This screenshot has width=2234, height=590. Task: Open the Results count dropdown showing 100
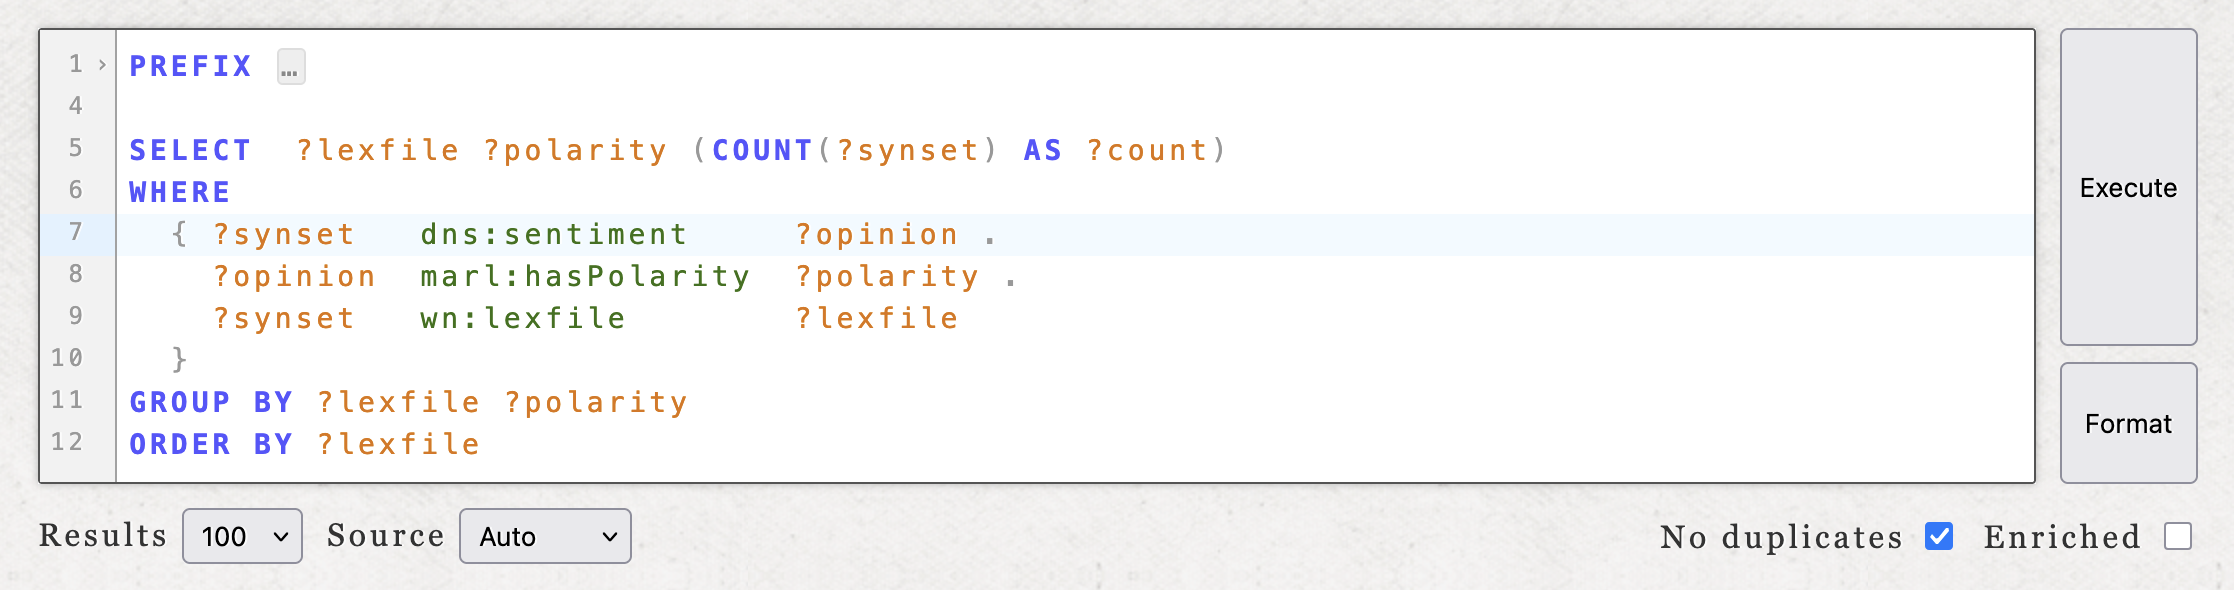coord(241,536)
